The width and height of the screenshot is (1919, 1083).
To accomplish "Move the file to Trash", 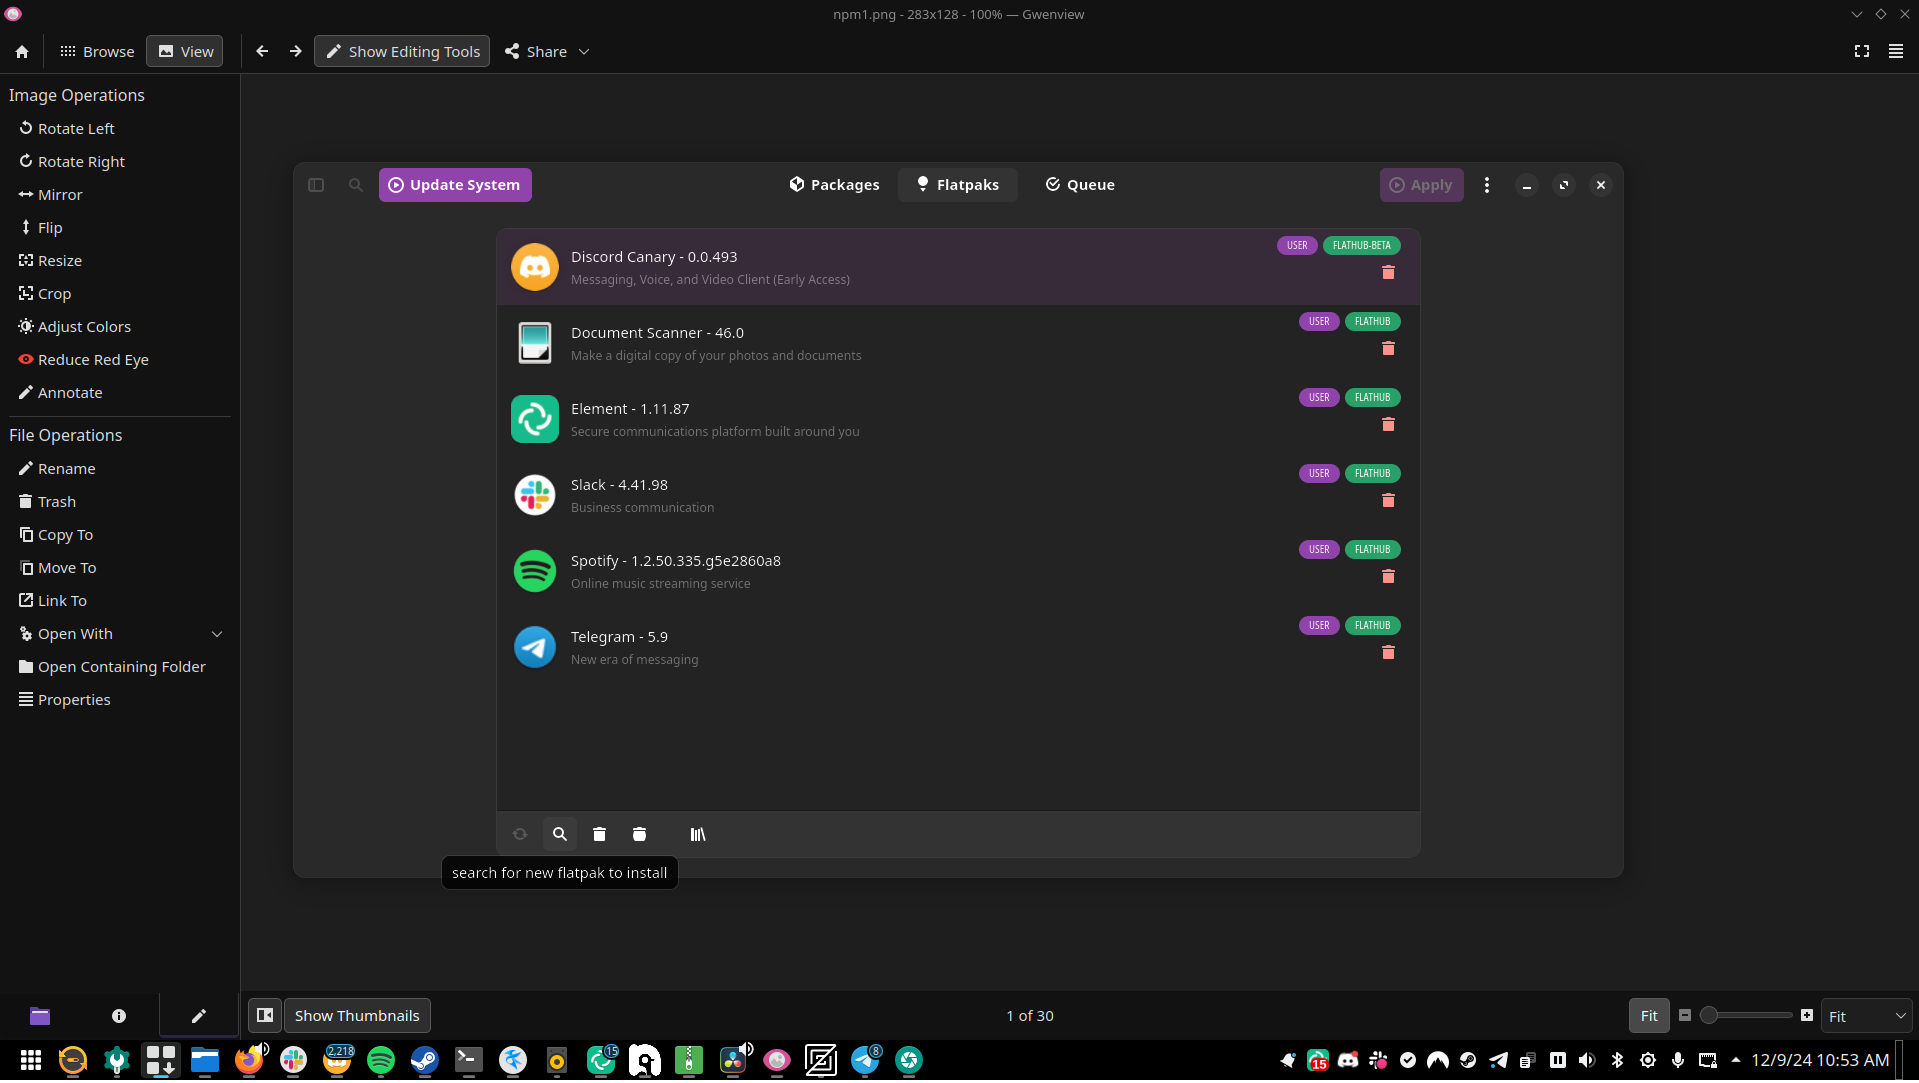I will pyautogui.click(x=47, y=502).
